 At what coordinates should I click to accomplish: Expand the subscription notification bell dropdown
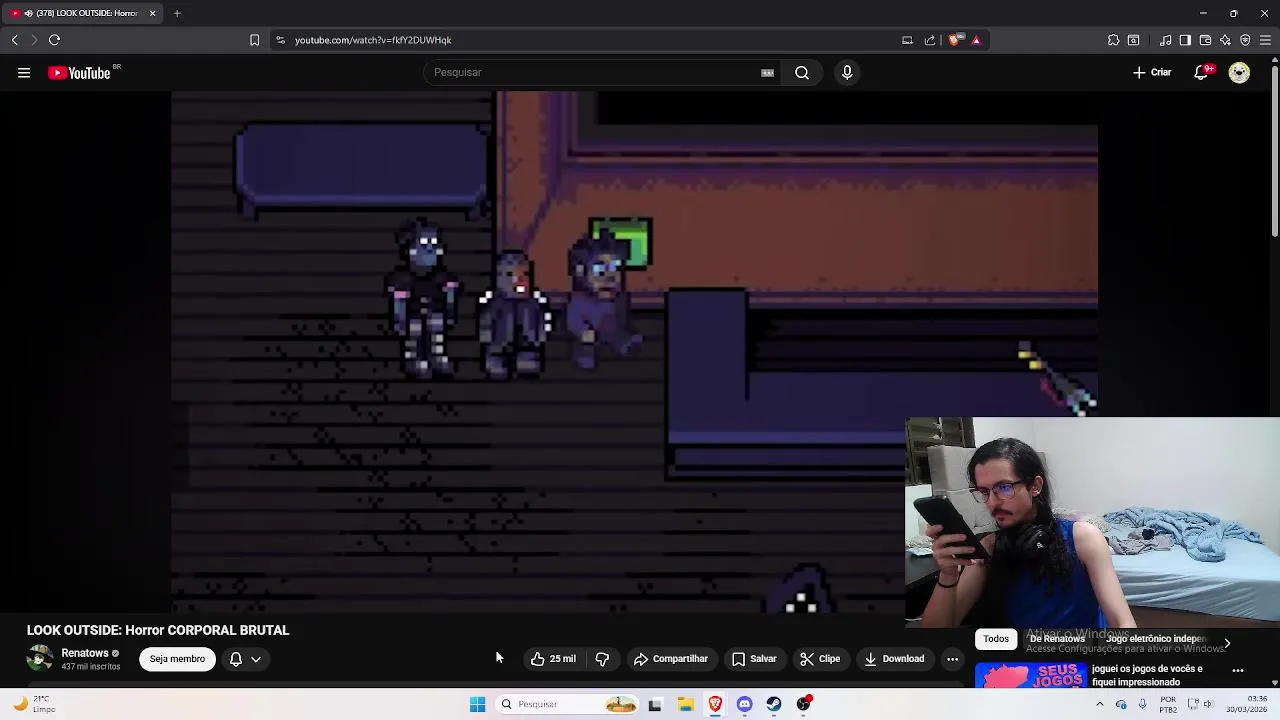point(245,659)
